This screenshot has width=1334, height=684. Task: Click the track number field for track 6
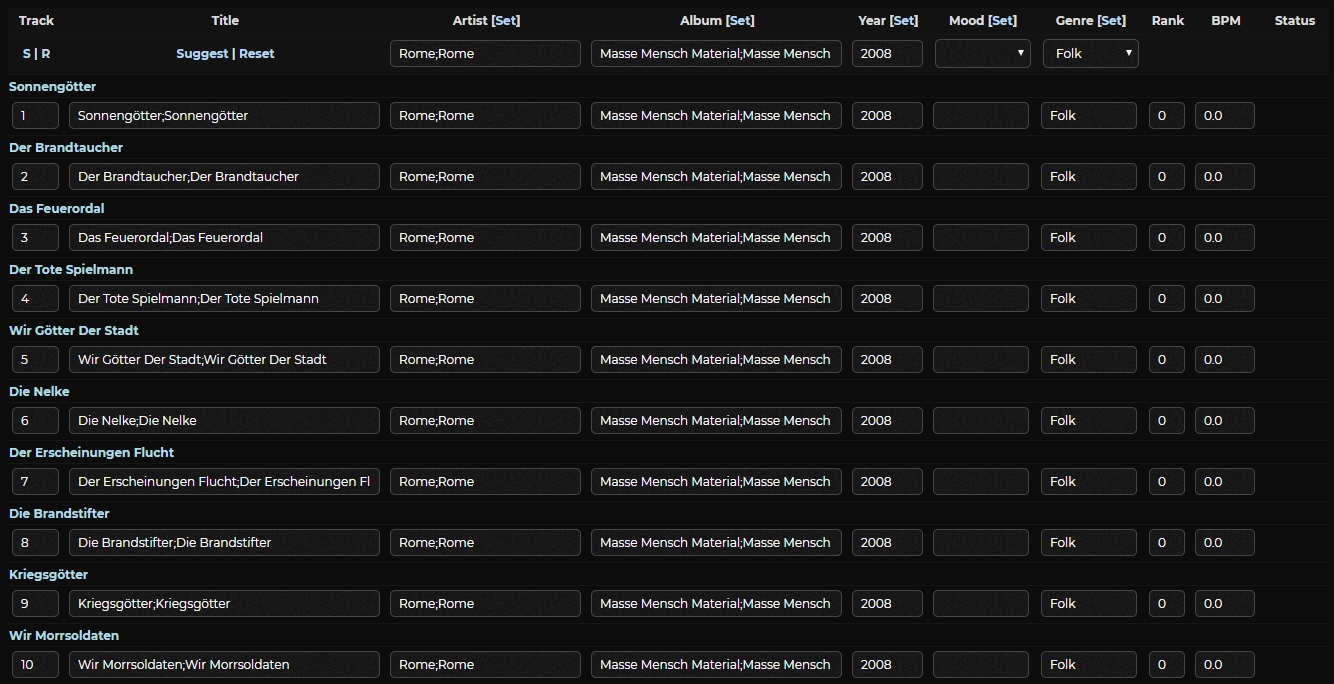coord(35,421)
